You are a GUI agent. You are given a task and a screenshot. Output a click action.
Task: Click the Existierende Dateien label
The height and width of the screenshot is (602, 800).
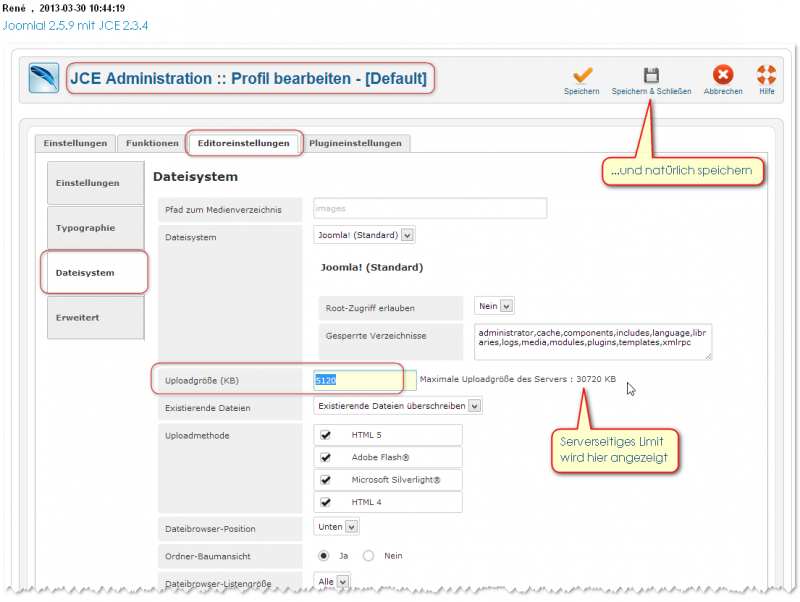point(208,408)
